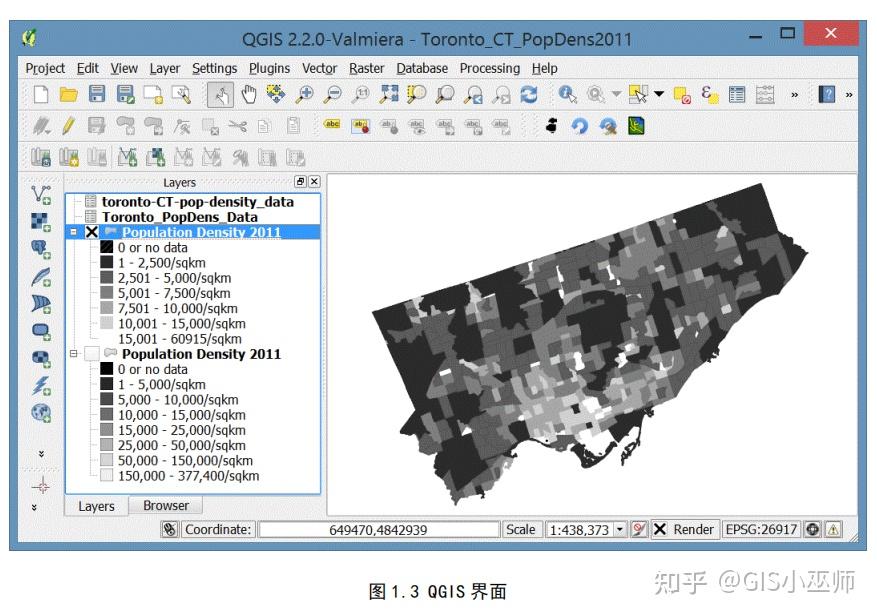Viewport: 877px width, 616px height.
Task: Click the EPSG:26917 CRS status button
Action: 763,530
